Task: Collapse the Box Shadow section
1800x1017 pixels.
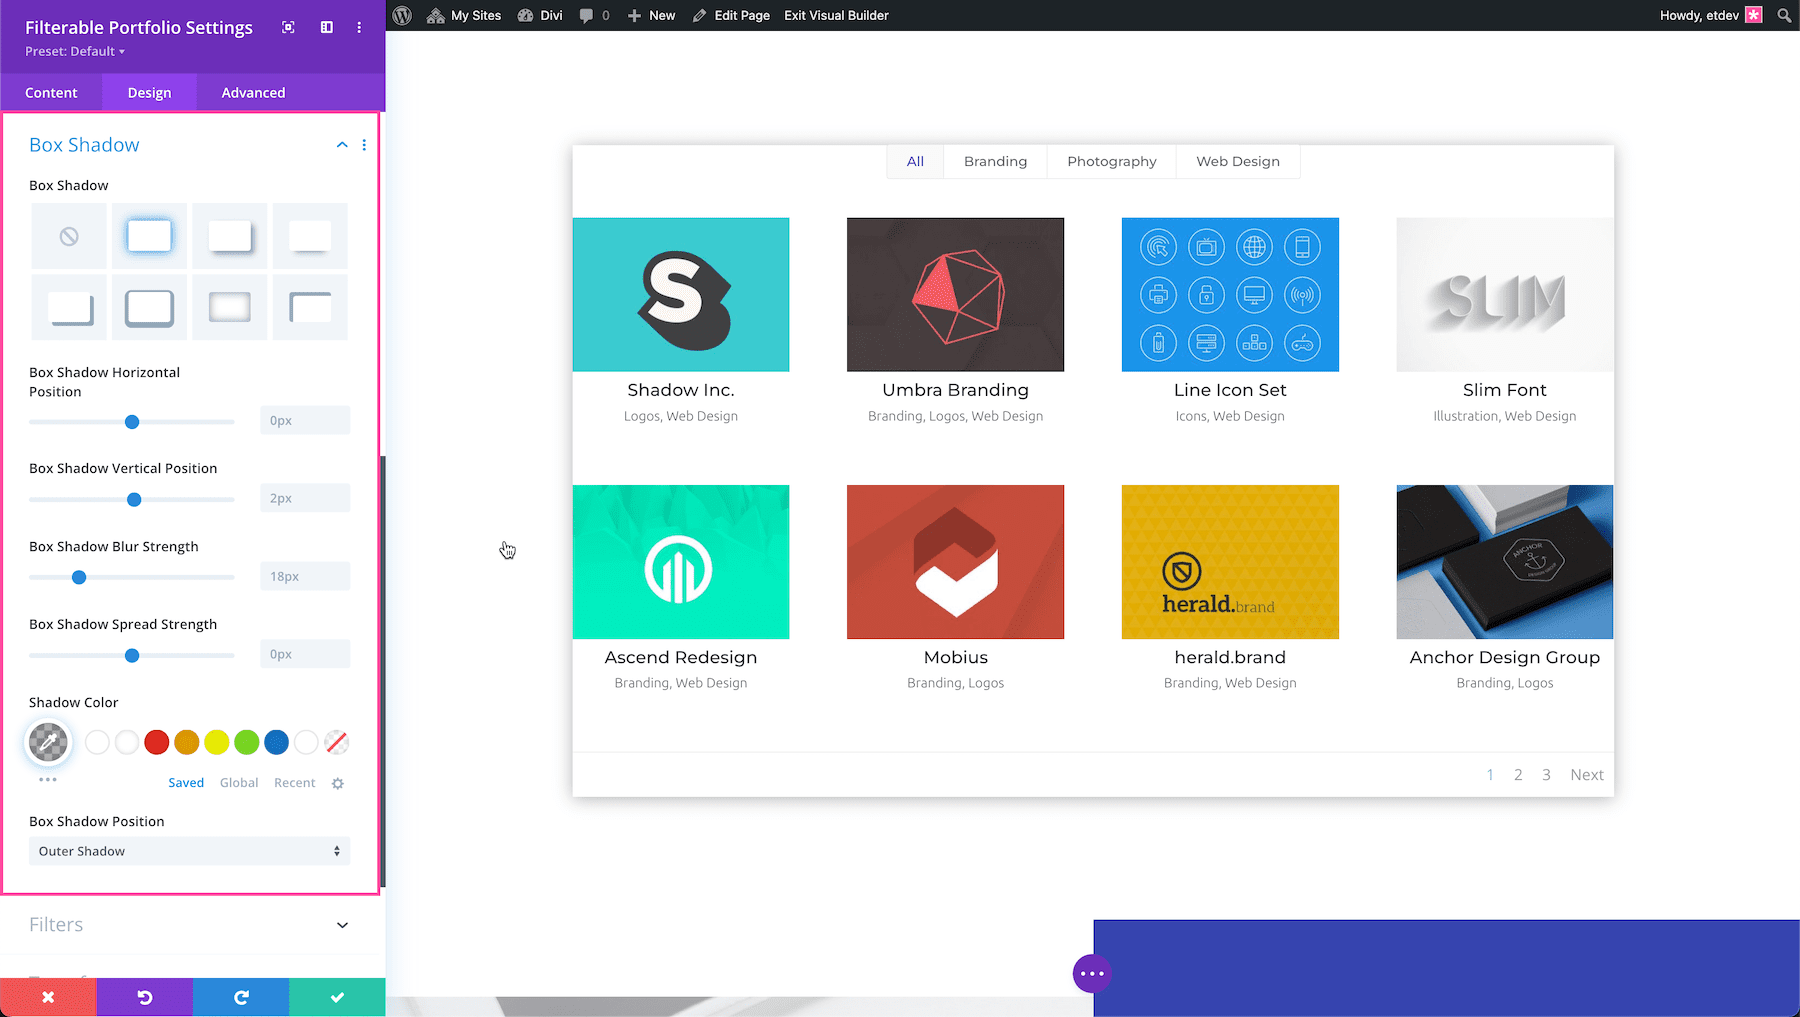Action: 342,145
